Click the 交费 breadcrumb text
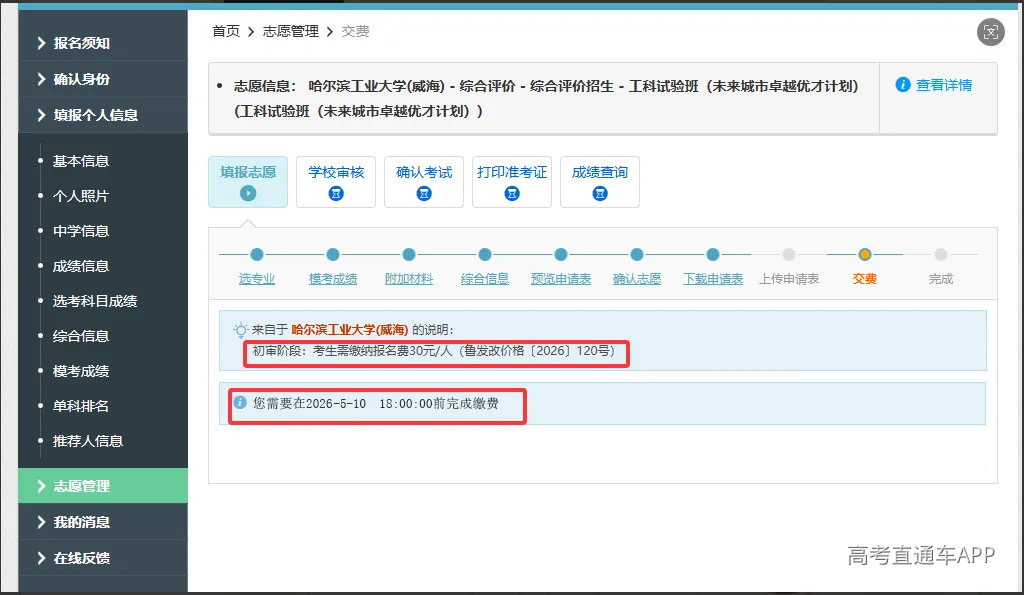This screenshot has width=1024, height=595. coord(355,31)
